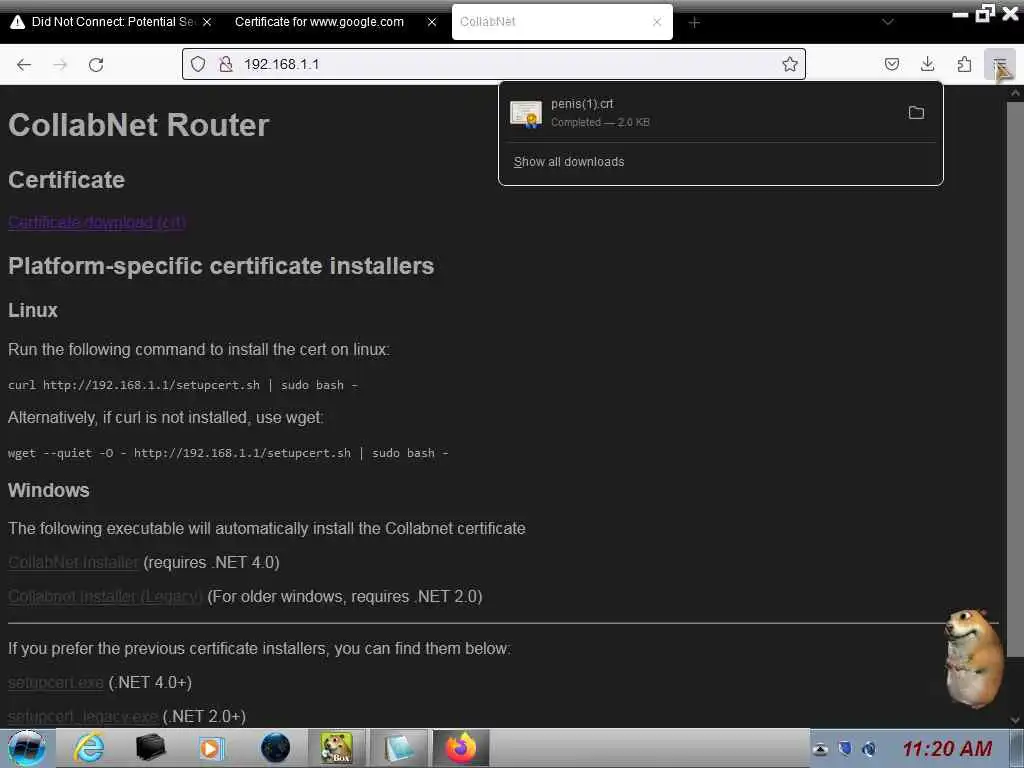Click the insecure connection padlock icon
This screenshot has height=768, width=1024.
click(225, 64)
